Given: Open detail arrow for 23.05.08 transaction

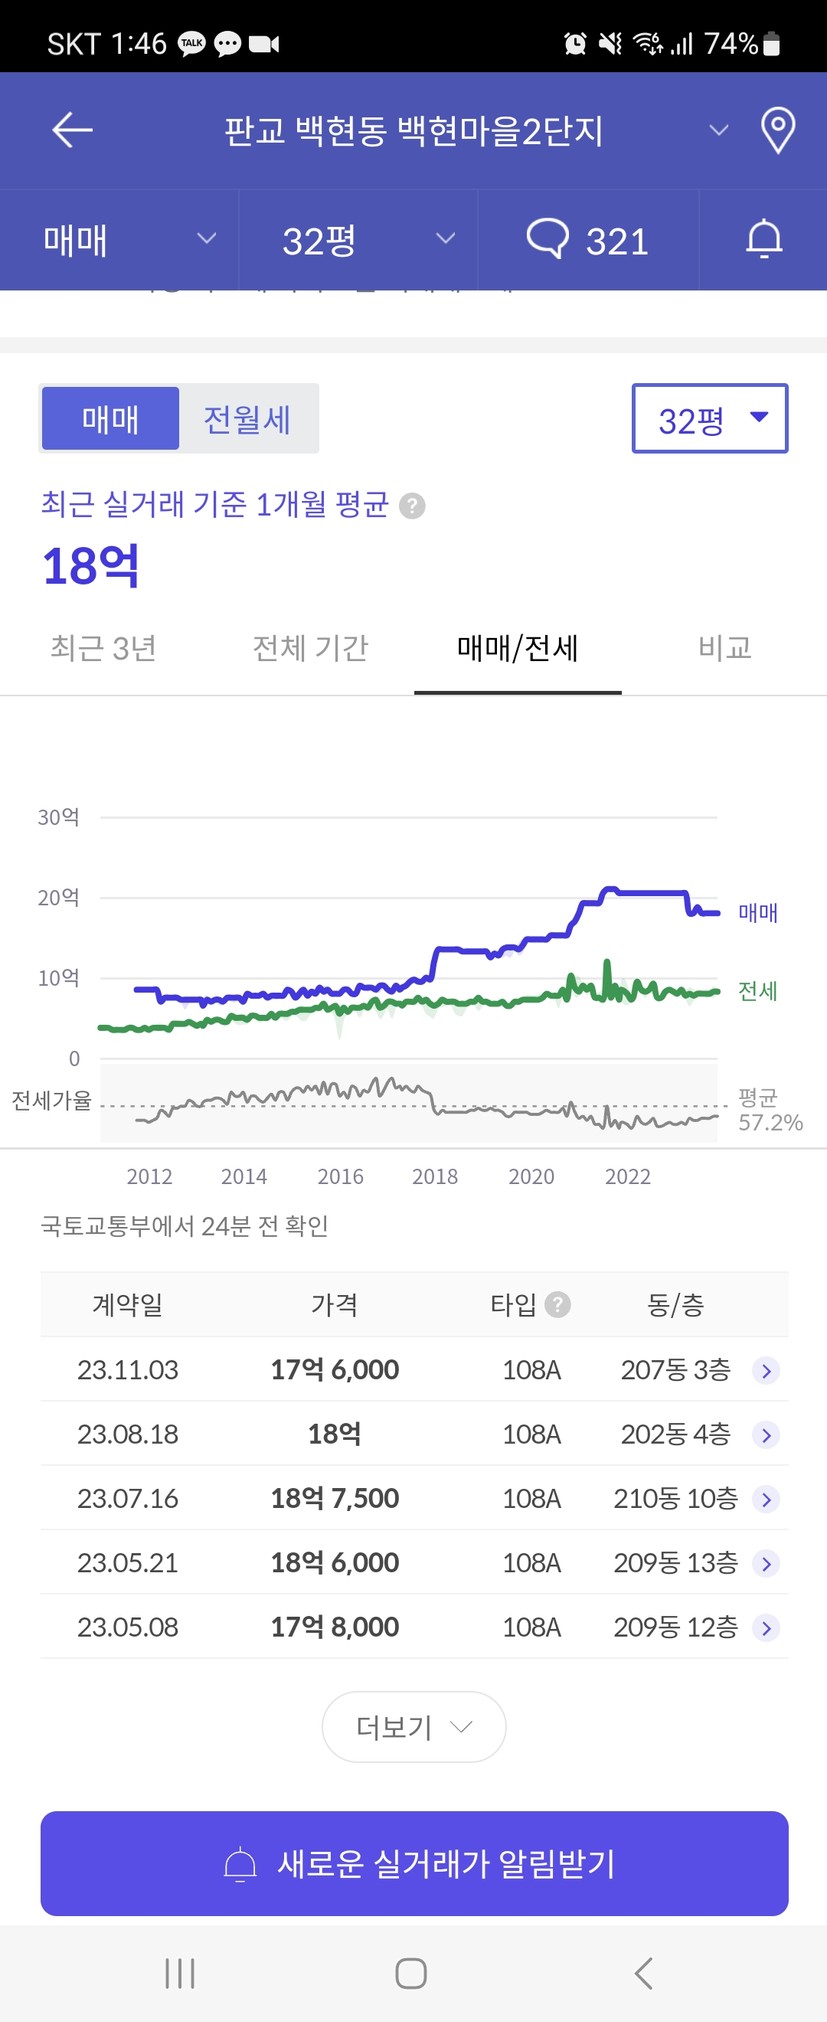Looking at the screenshot, I should click(x=766, y=1628).
